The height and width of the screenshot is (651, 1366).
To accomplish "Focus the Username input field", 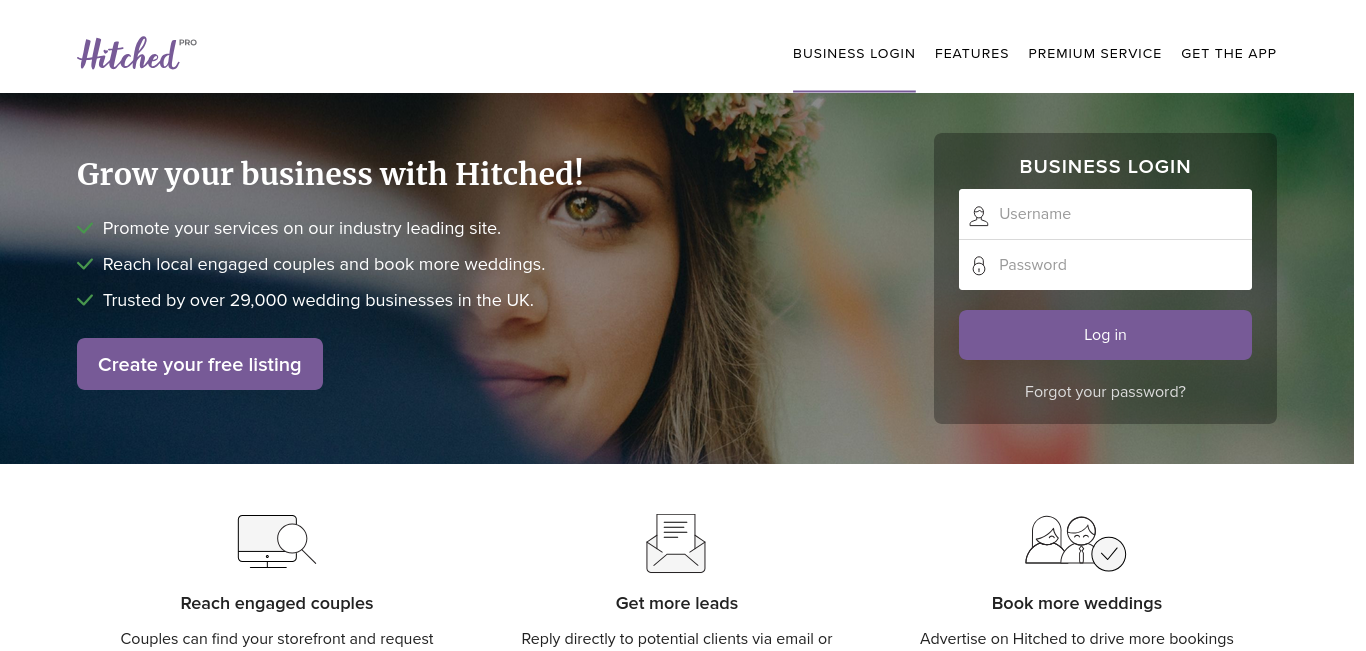I will 1105,214.
